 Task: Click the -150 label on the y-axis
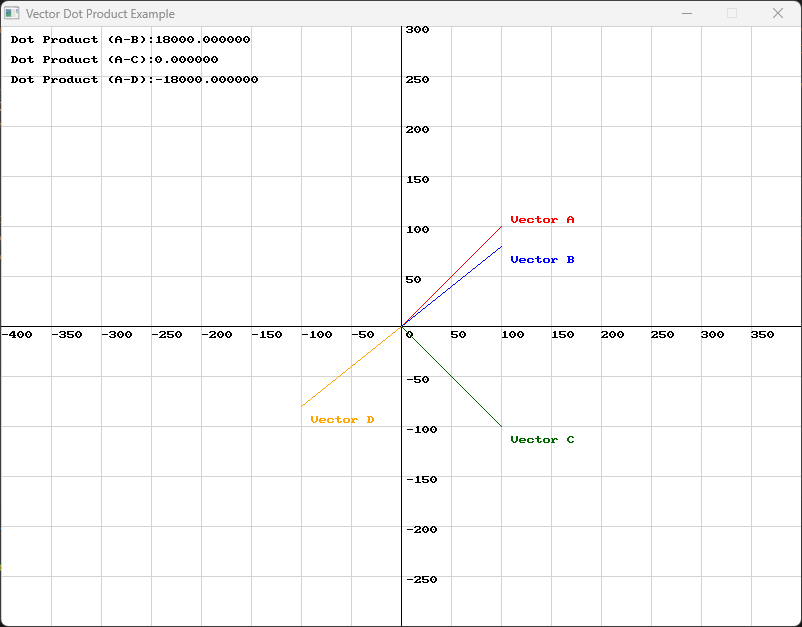click(419, 479)
